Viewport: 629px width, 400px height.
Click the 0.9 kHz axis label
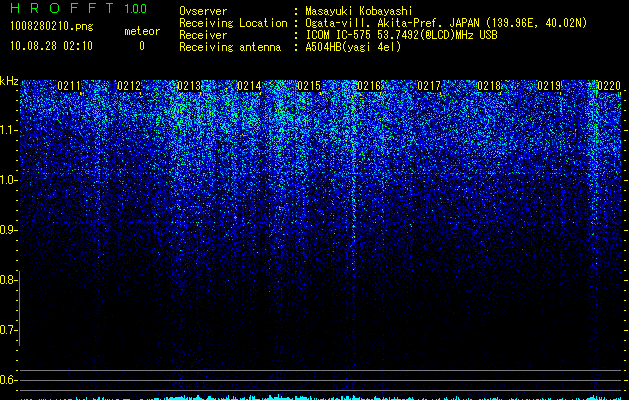tap(8, 230)
